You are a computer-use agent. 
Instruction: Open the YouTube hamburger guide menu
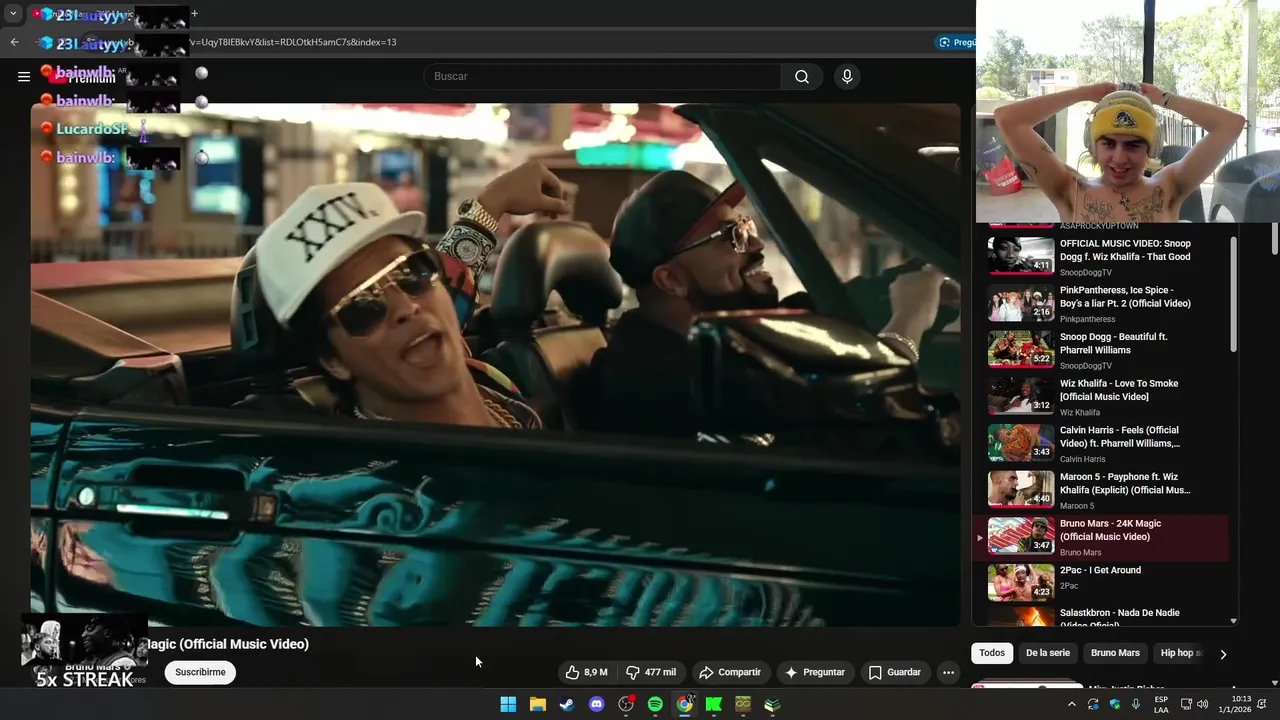pyautogui.click(x=24, y=76)
